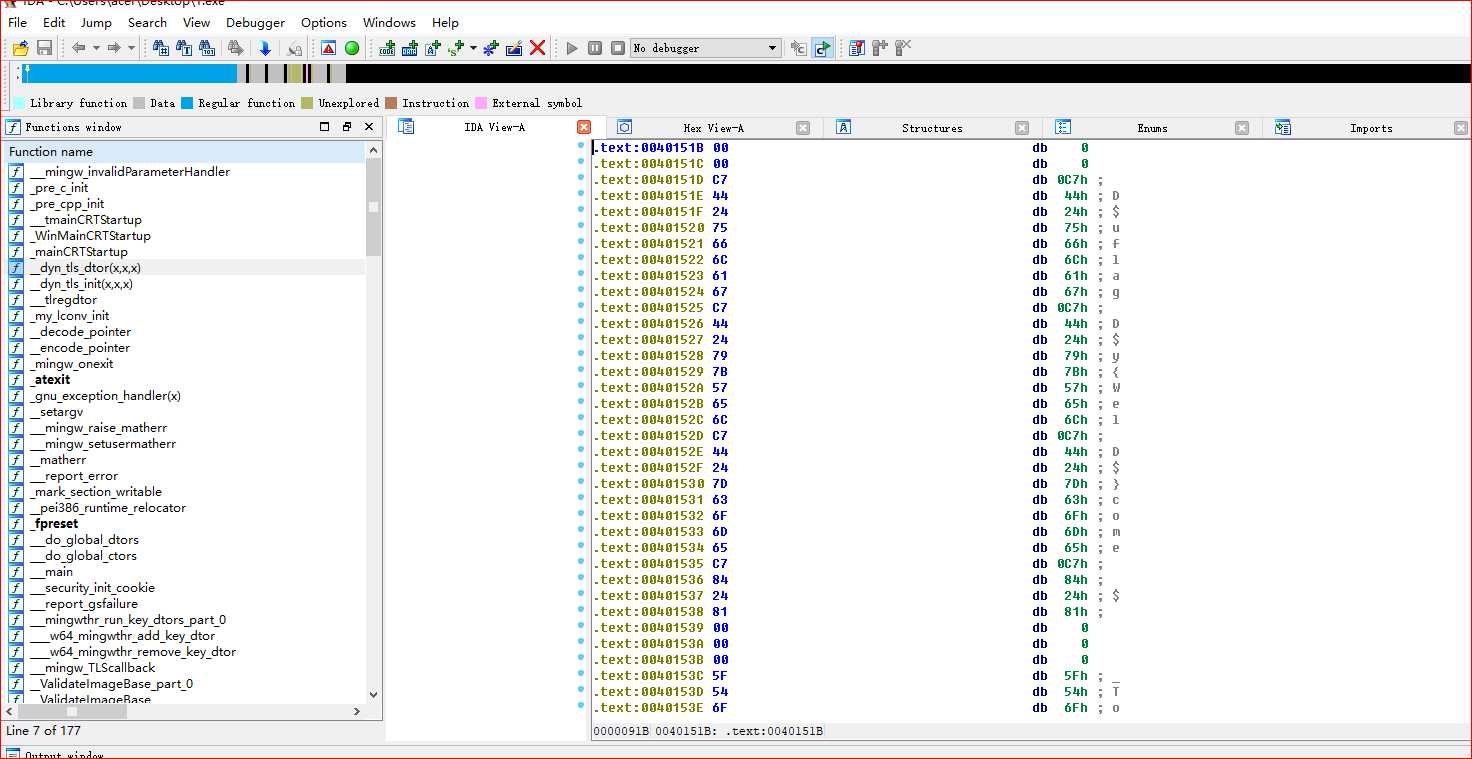Open the File menu
Viewport: 1472px width, 759px height.
pos(17,22)
